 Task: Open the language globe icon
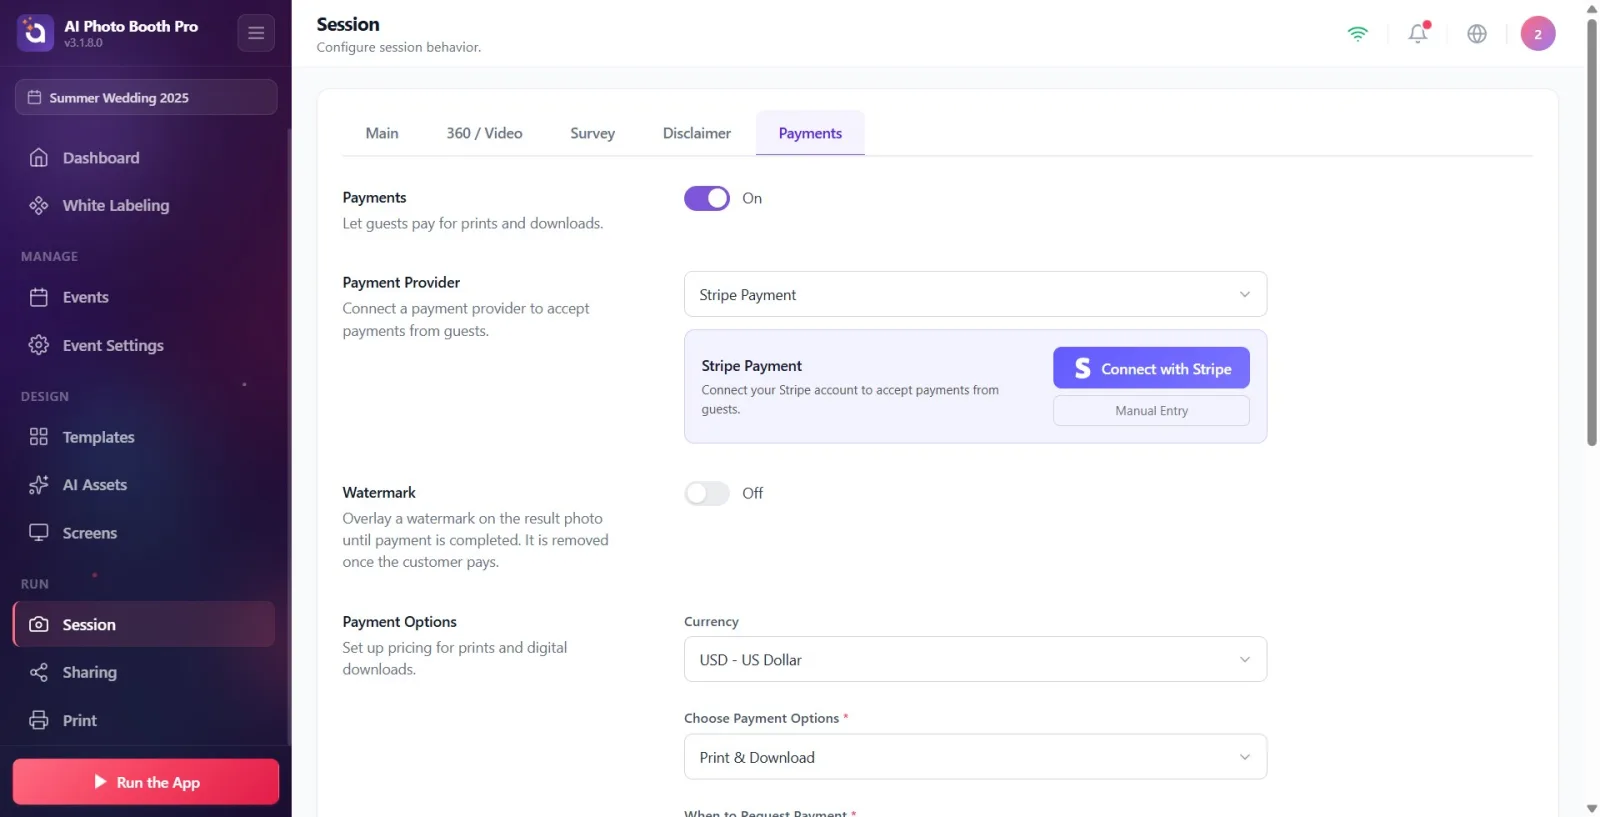click(x=1477, y=33)
